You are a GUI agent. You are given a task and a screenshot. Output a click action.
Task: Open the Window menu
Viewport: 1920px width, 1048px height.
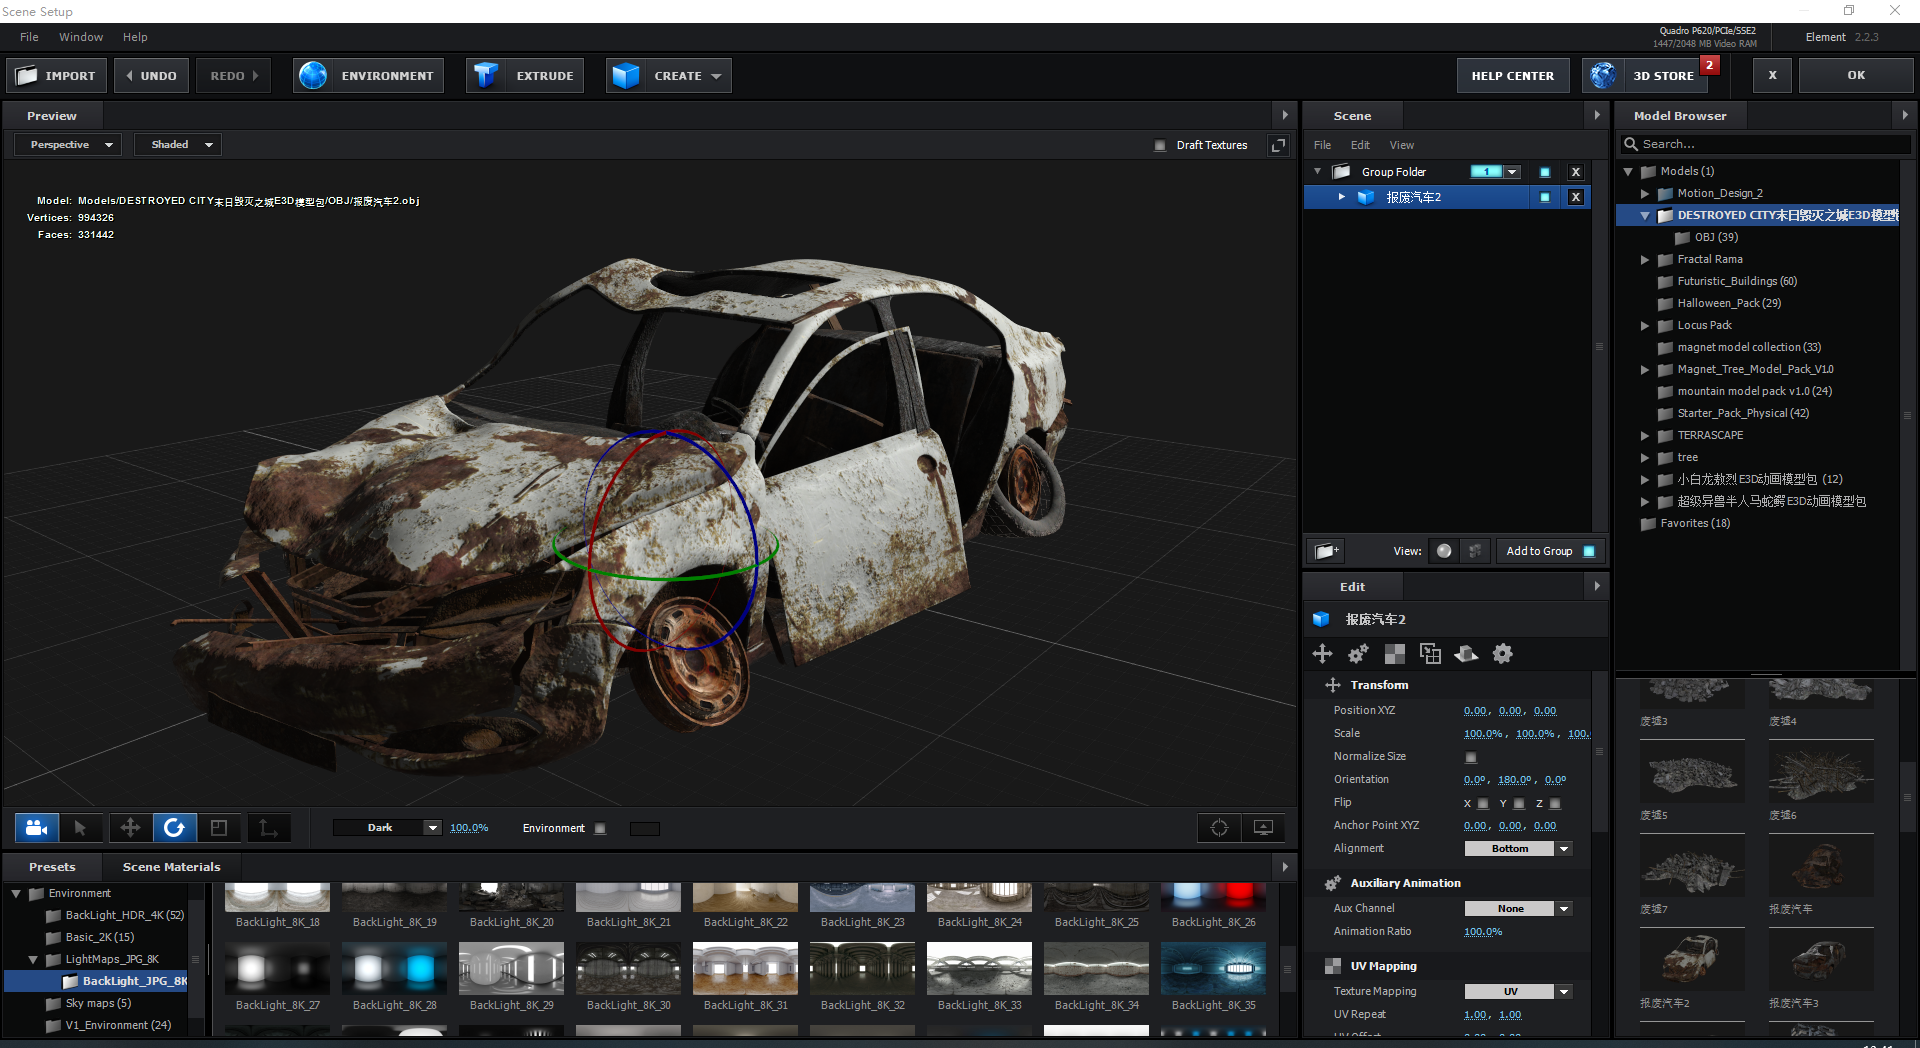pyautogui.click(x=80, y=37)
